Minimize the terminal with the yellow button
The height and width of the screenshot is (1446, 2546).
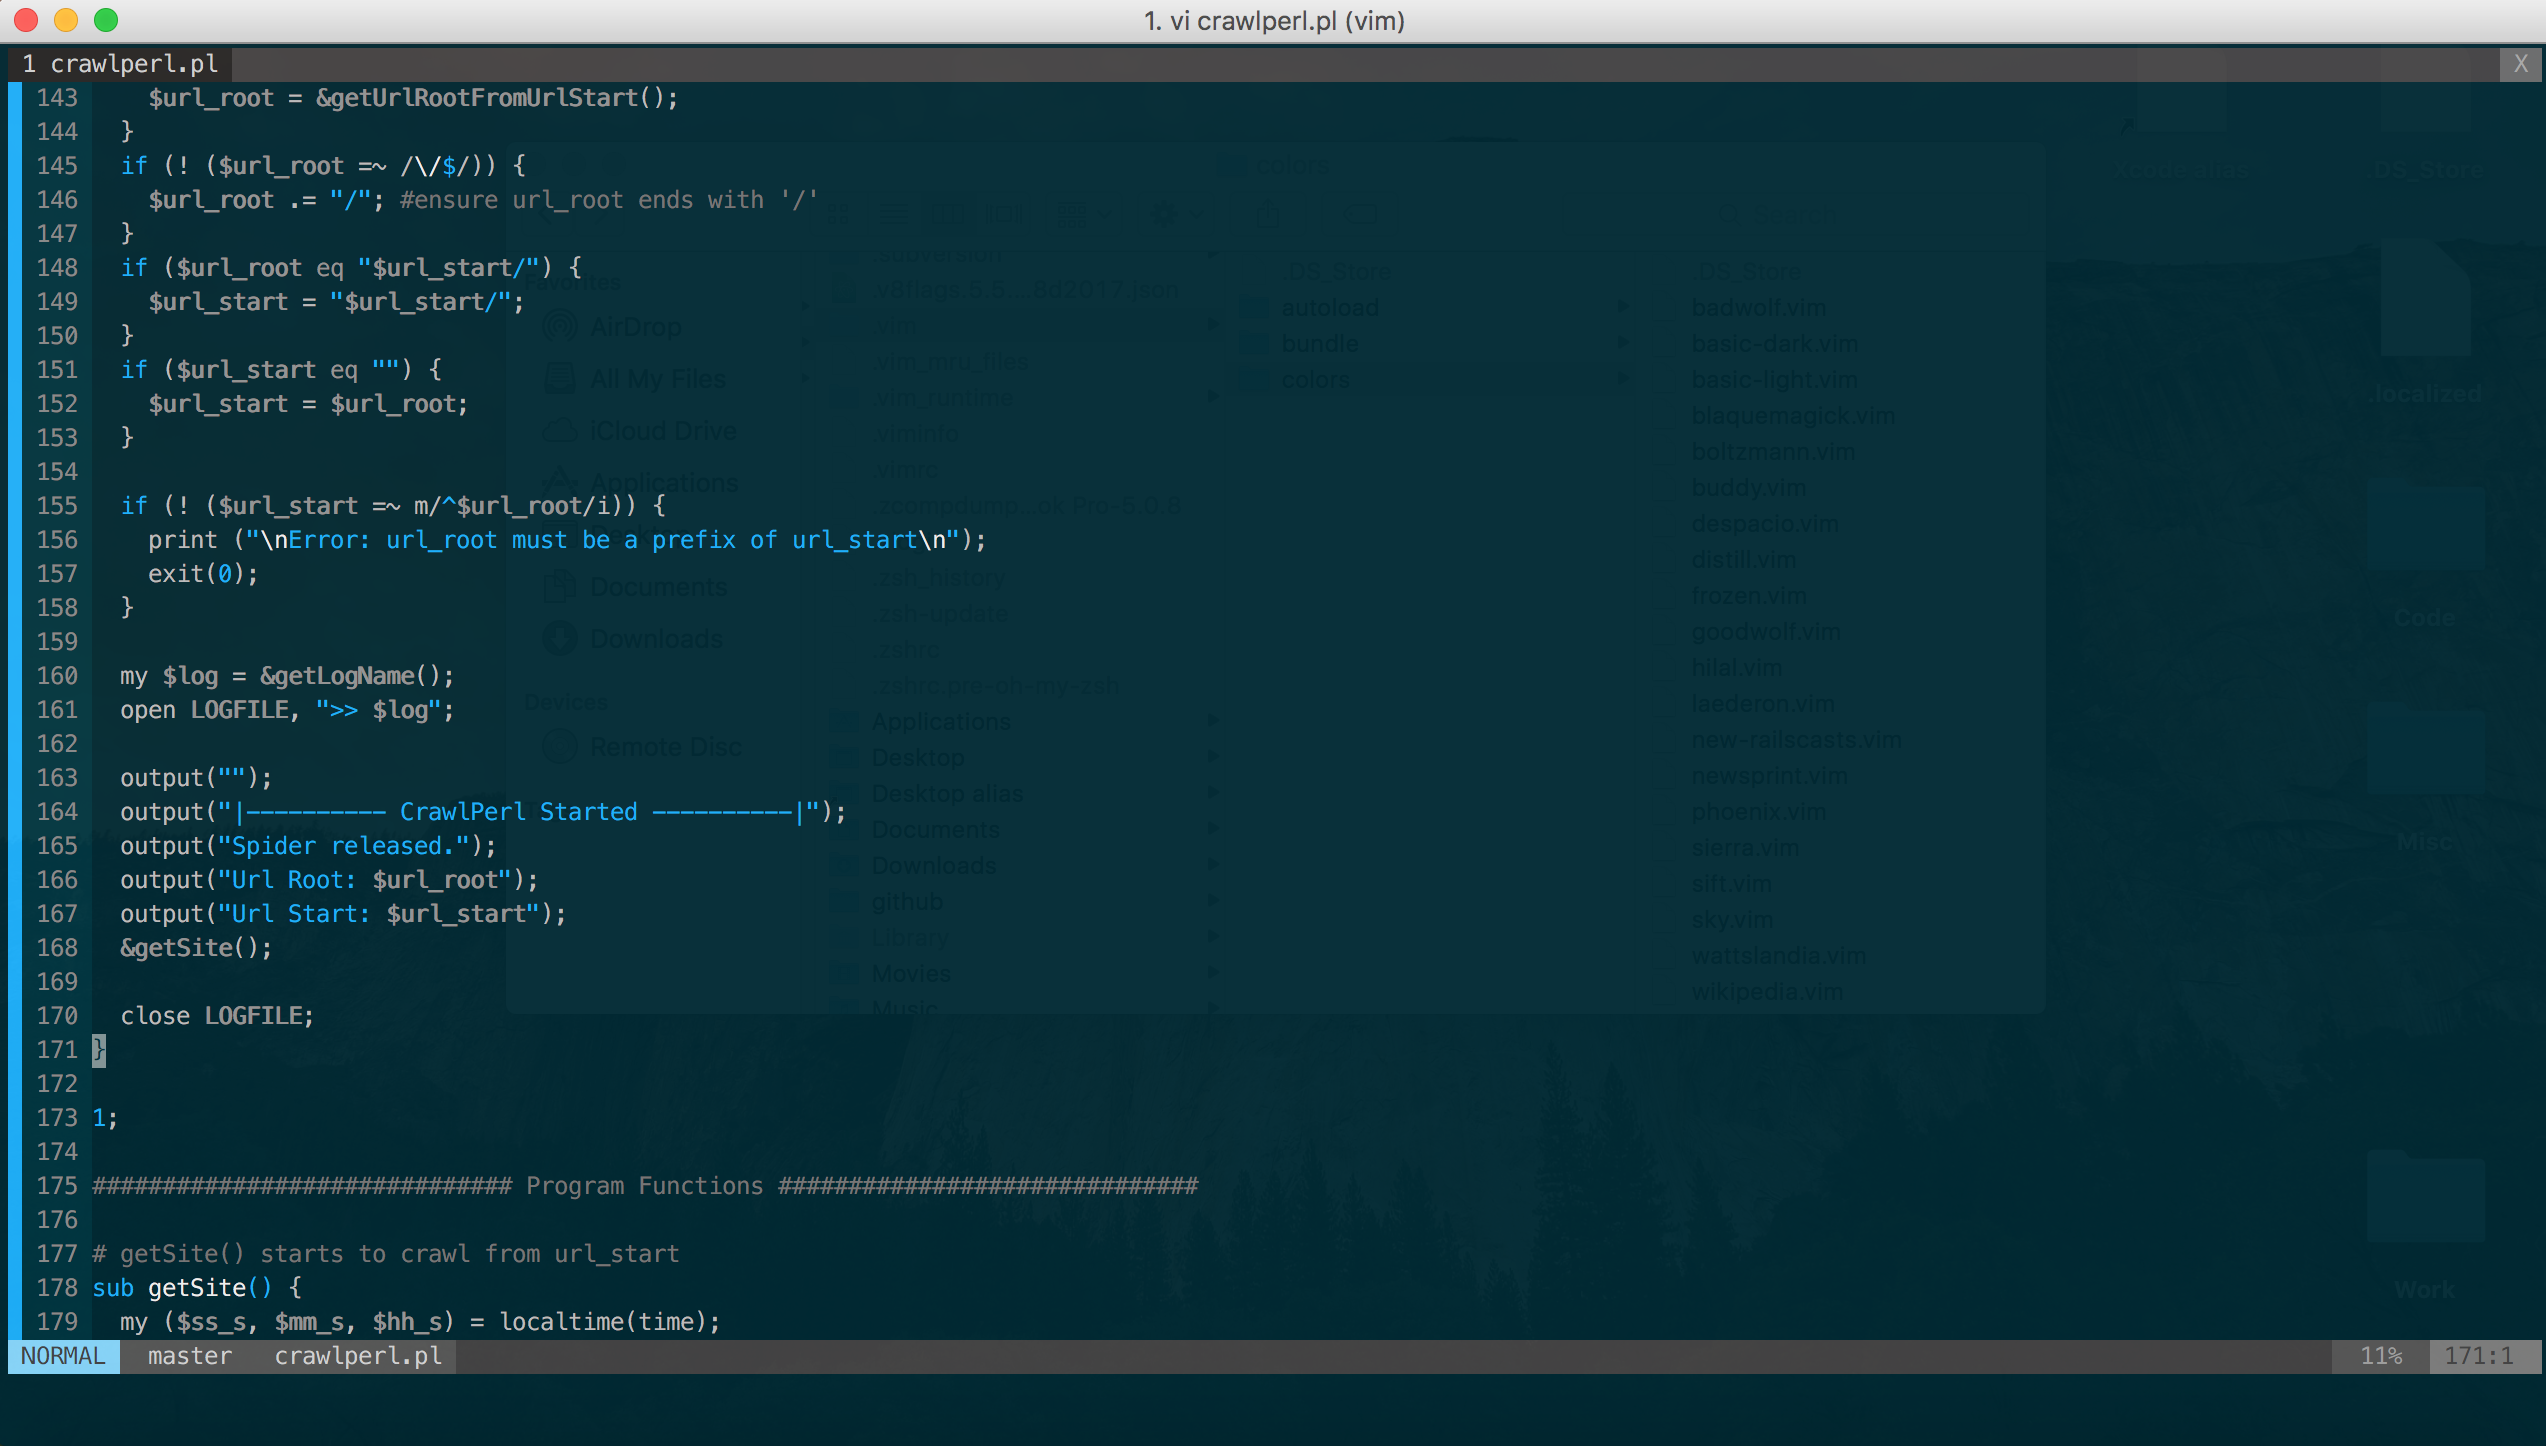pyautogui.click(x=66, y=20)
